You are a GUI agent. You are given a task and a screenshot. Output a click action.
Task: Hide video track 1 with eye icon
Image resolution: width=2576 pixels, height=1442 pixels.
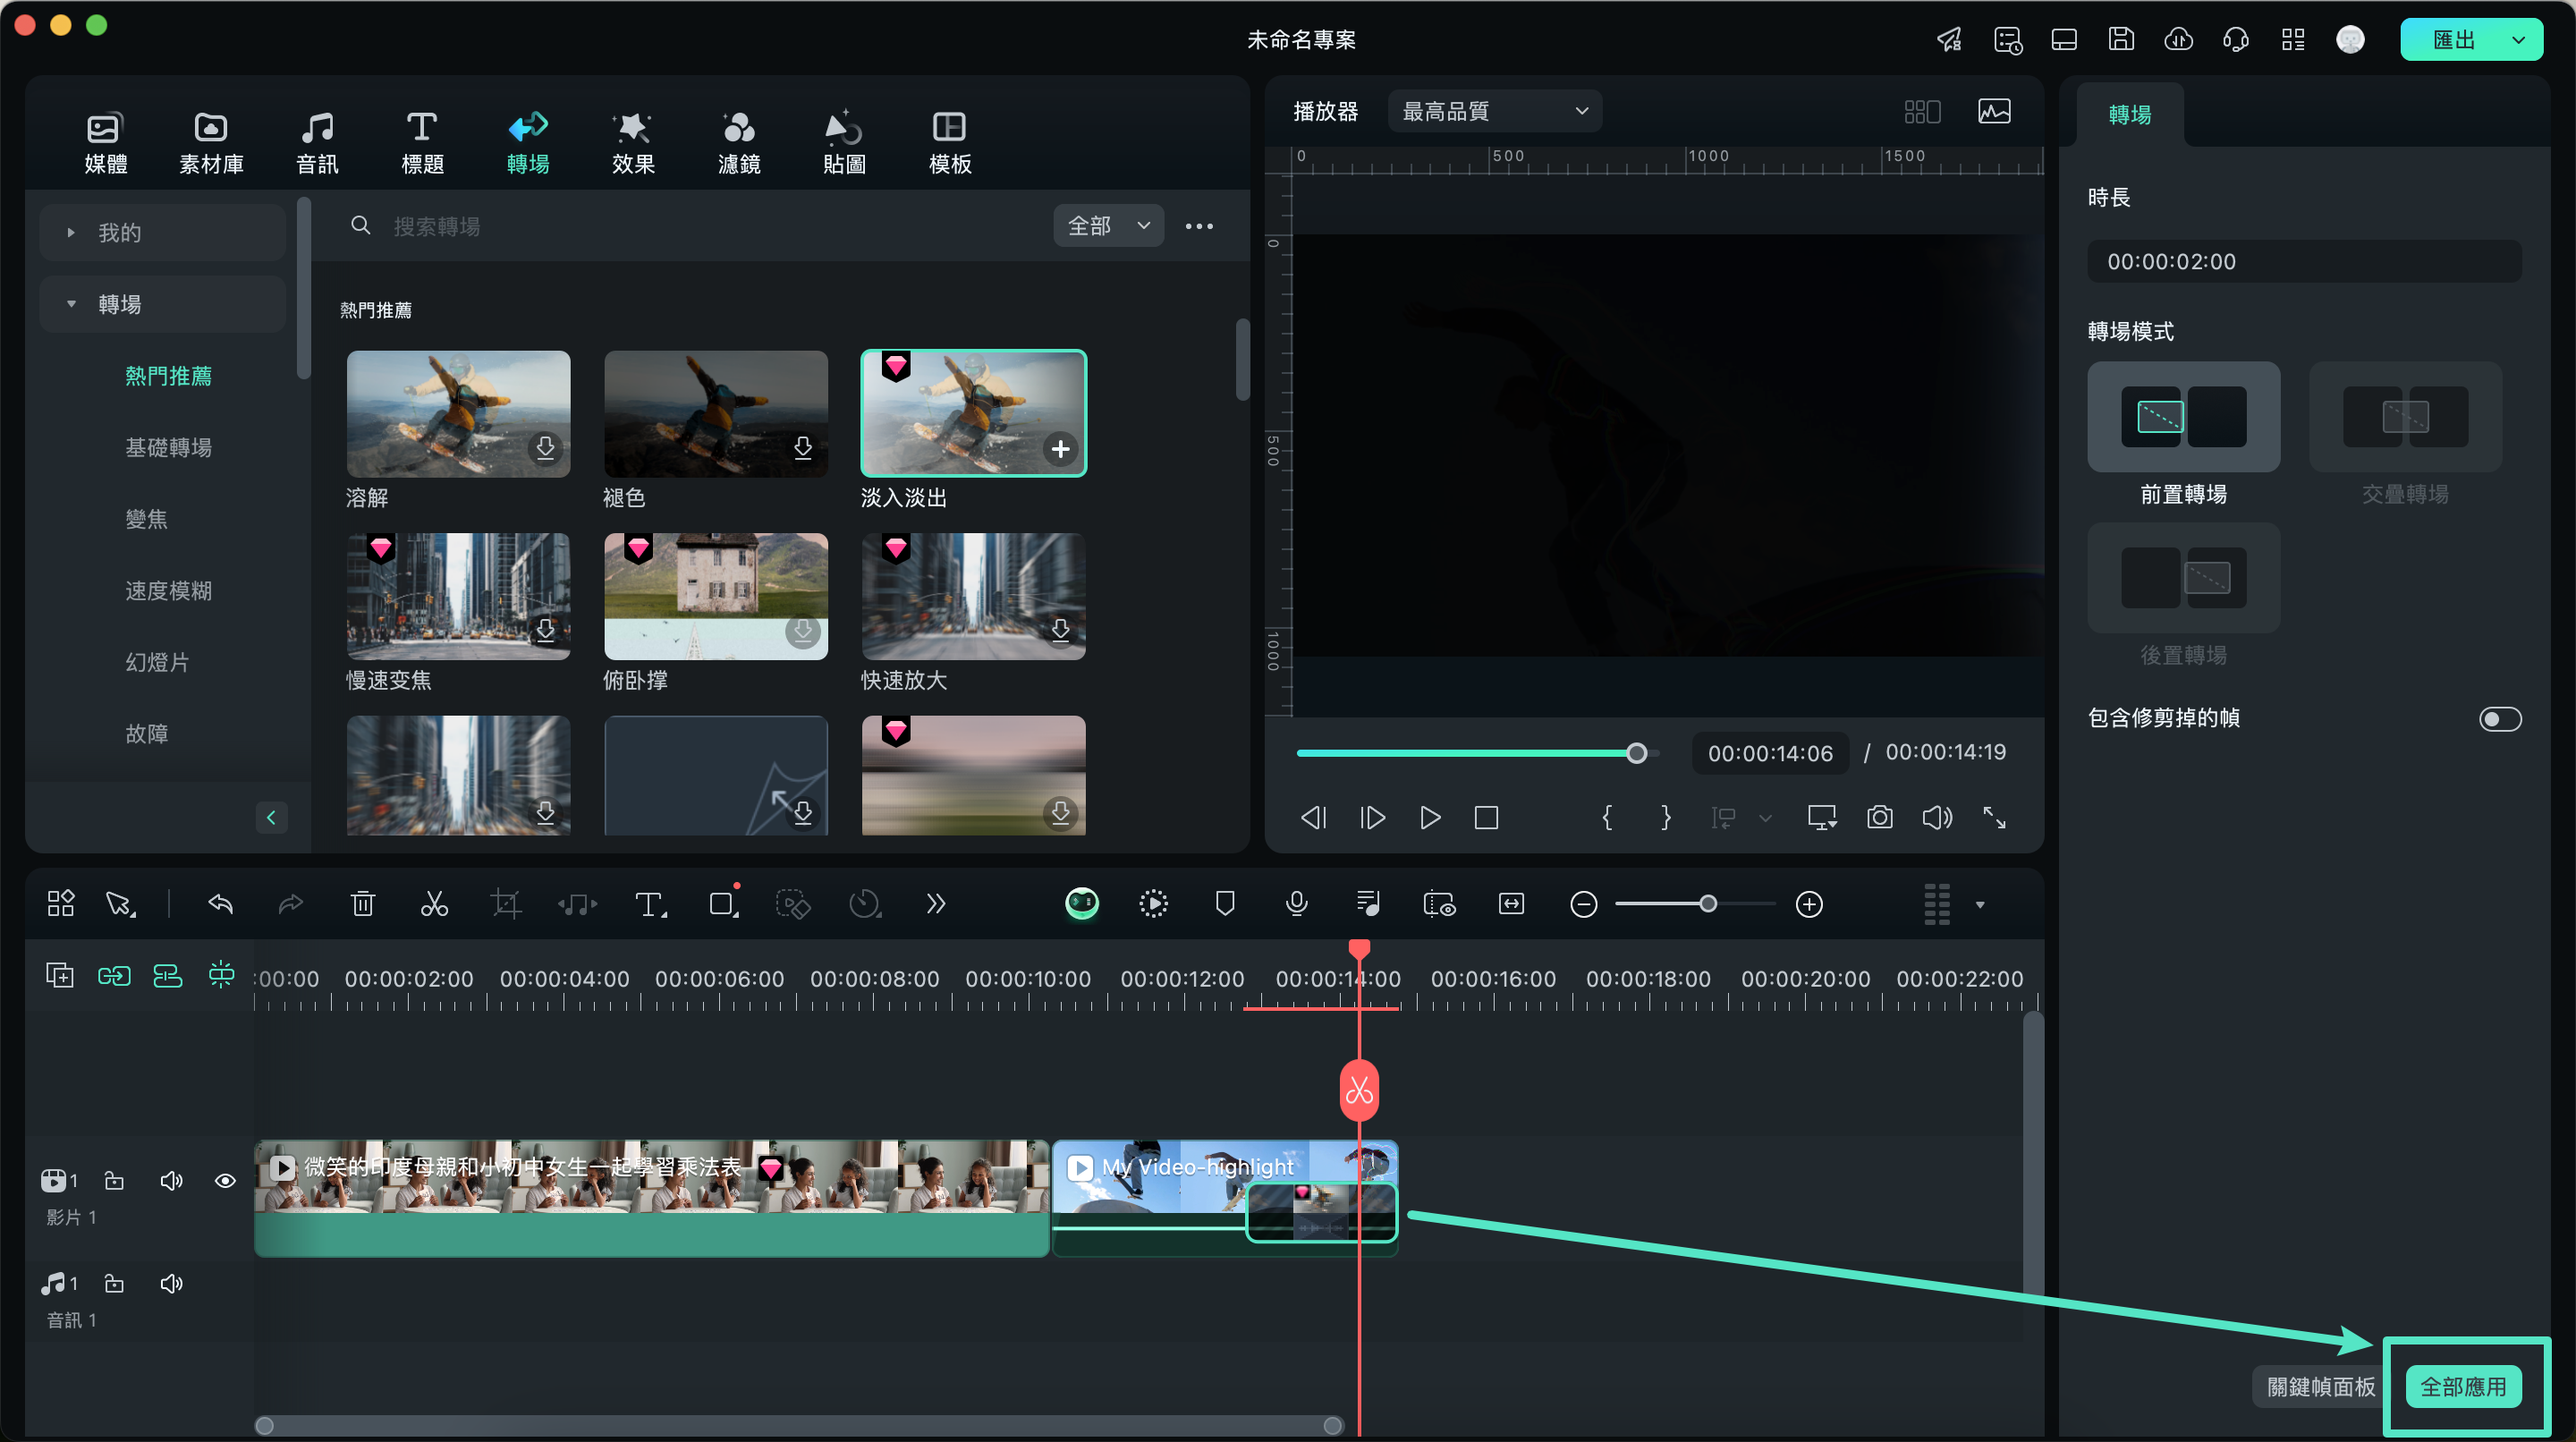pos(225,1181)
